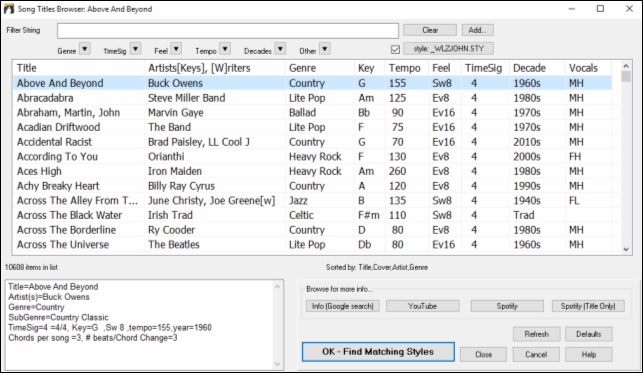The height and width of the screenshot is (373, 643).
Task: Click the F#m key cell
Action: click(369, 215)
